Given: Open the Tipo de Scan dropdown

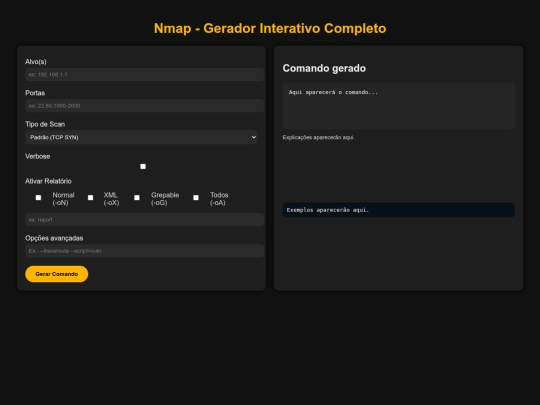Looking at the screenshot, I should click(141, 137).
